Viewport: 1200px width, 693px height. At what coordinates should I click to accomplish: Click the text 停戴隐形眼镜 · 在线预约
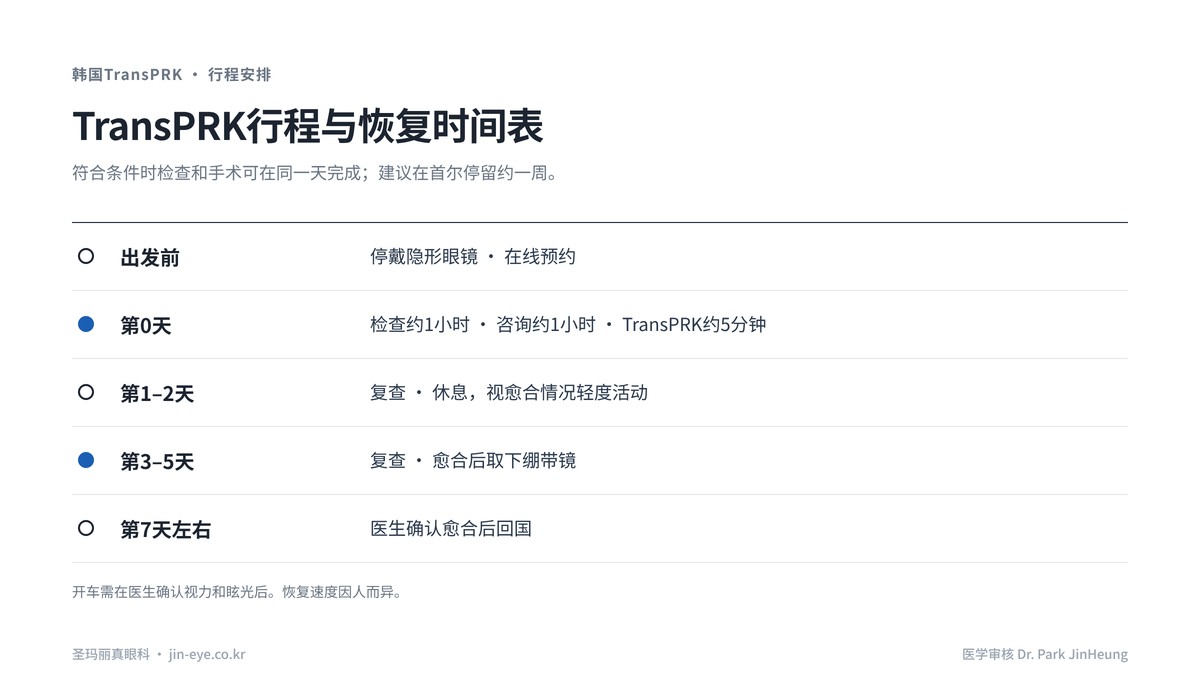tap(473, 257)
